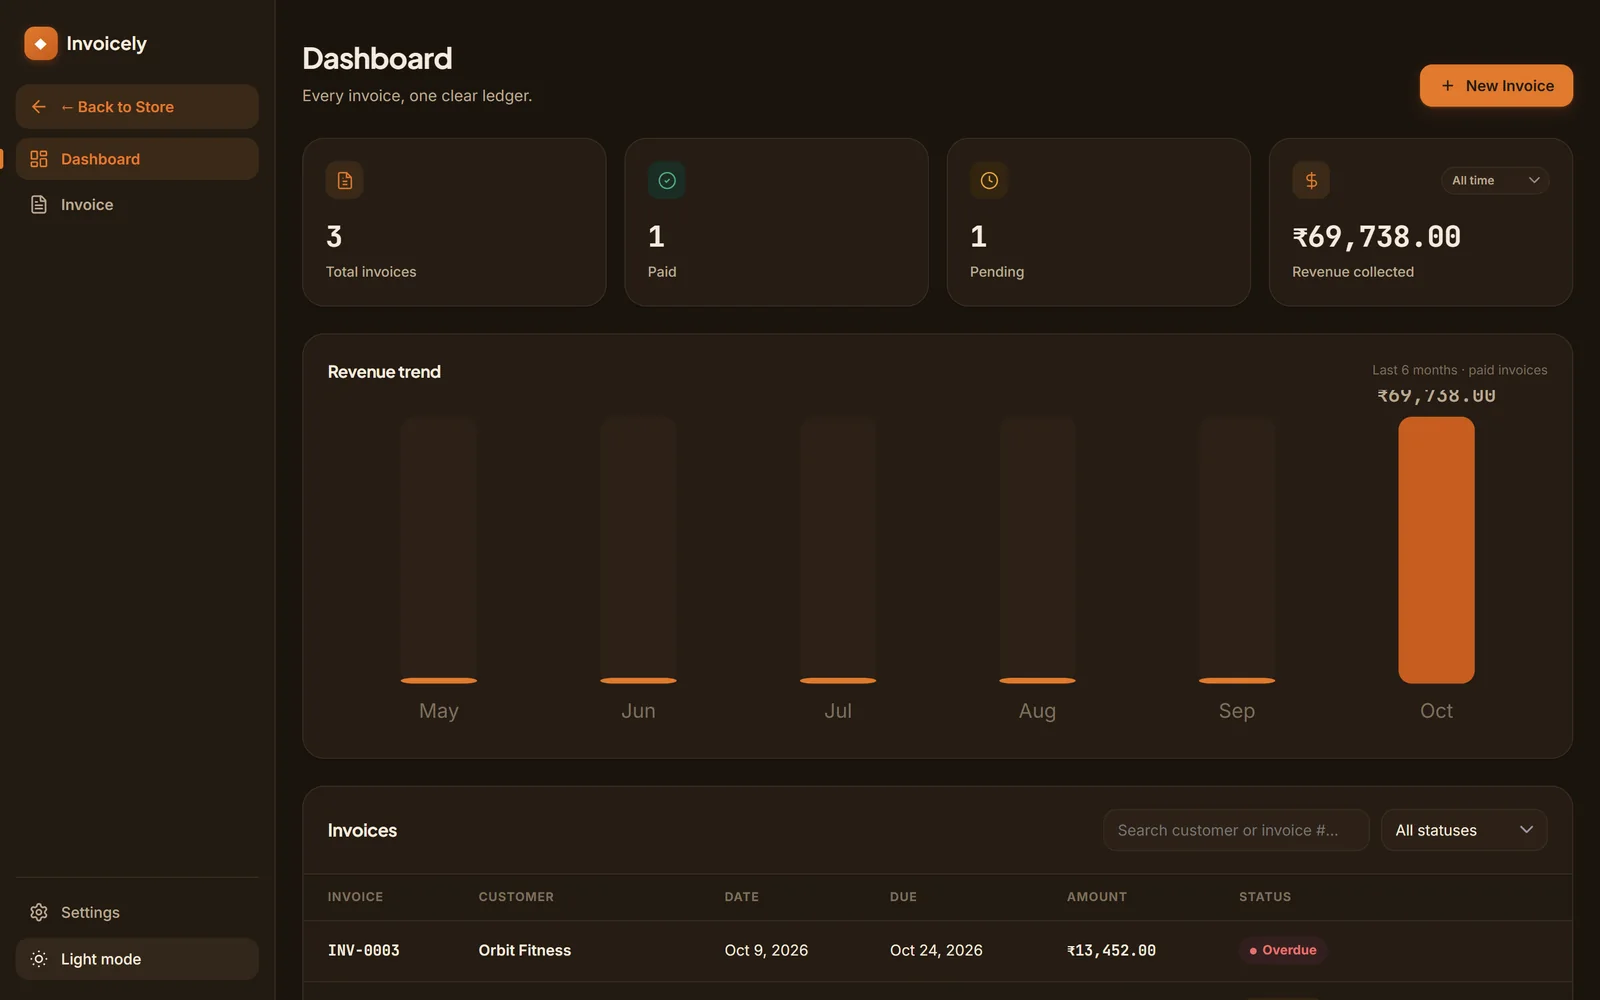Screen dimensions: 1600x1000
Task: Click the Total invoices card
Action: [454, 222]
